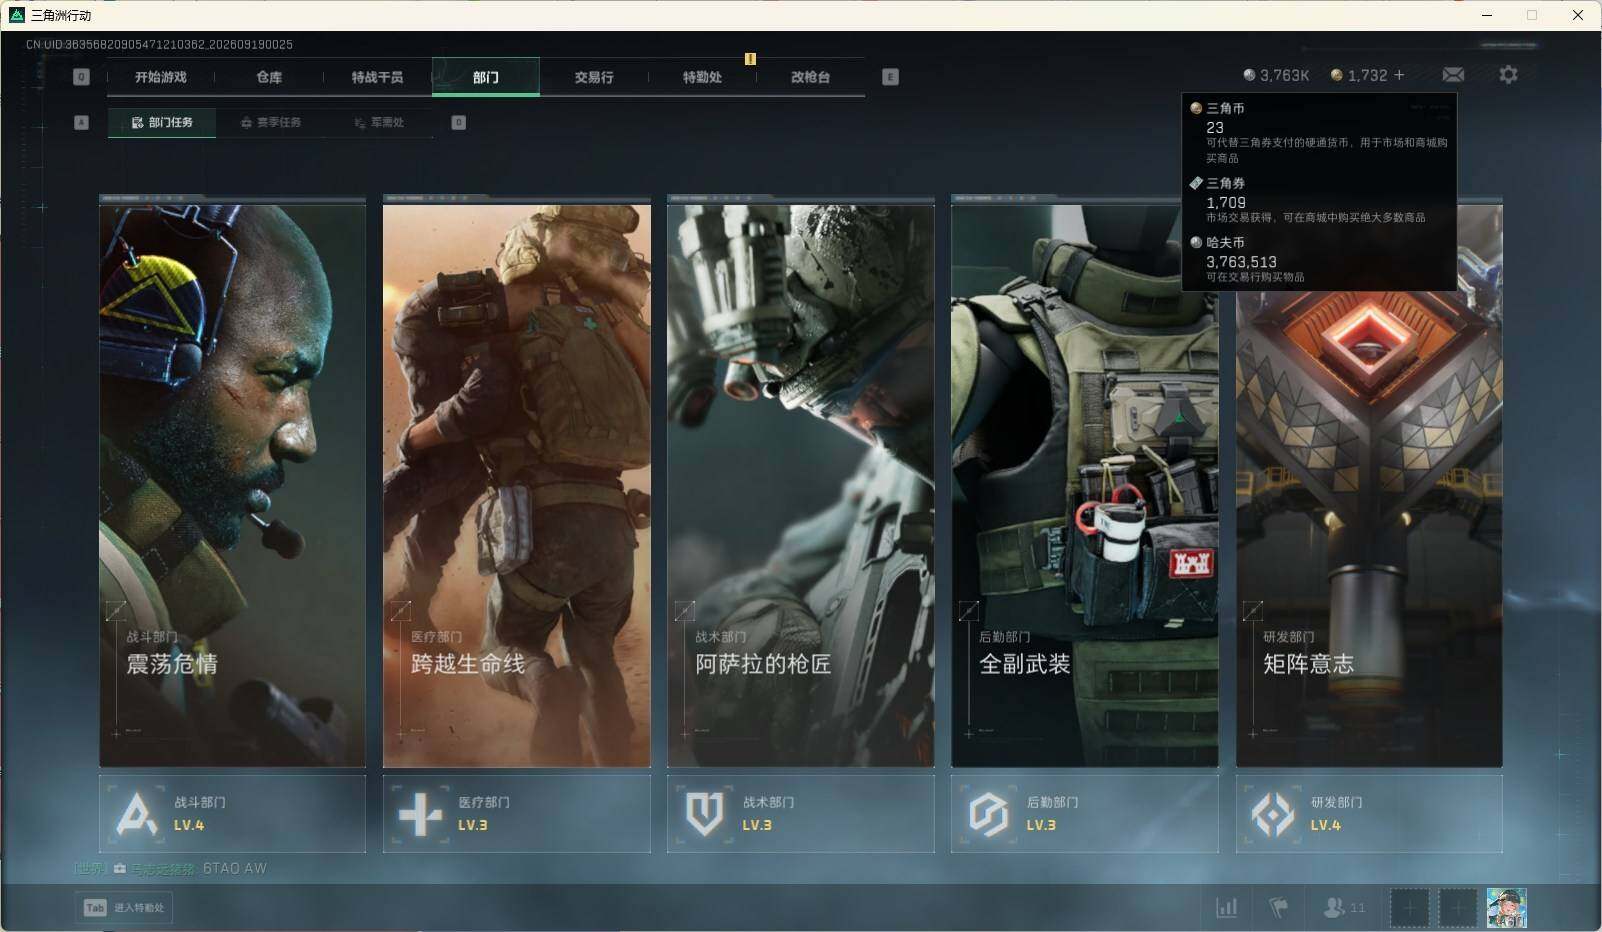
Task: Open the mail envelope icon
Action: (x=1453, y=75)
